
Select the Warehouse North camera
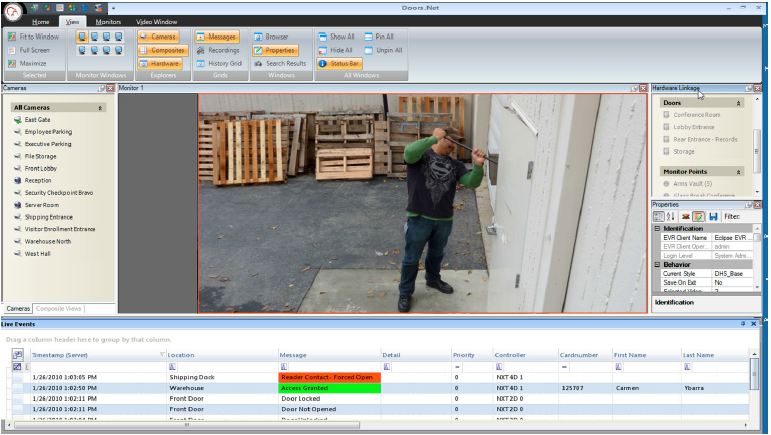click(x=43, y=241)
